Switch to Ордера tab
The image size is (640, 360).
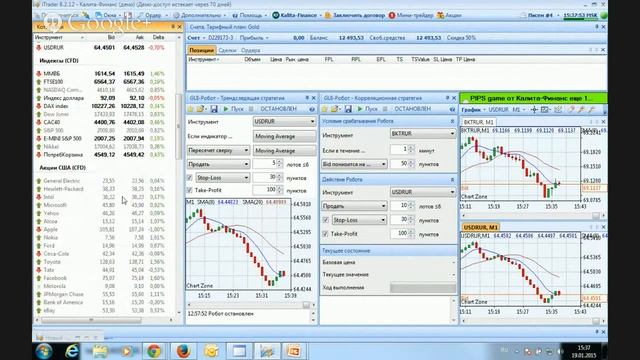(x=251, y=50)
